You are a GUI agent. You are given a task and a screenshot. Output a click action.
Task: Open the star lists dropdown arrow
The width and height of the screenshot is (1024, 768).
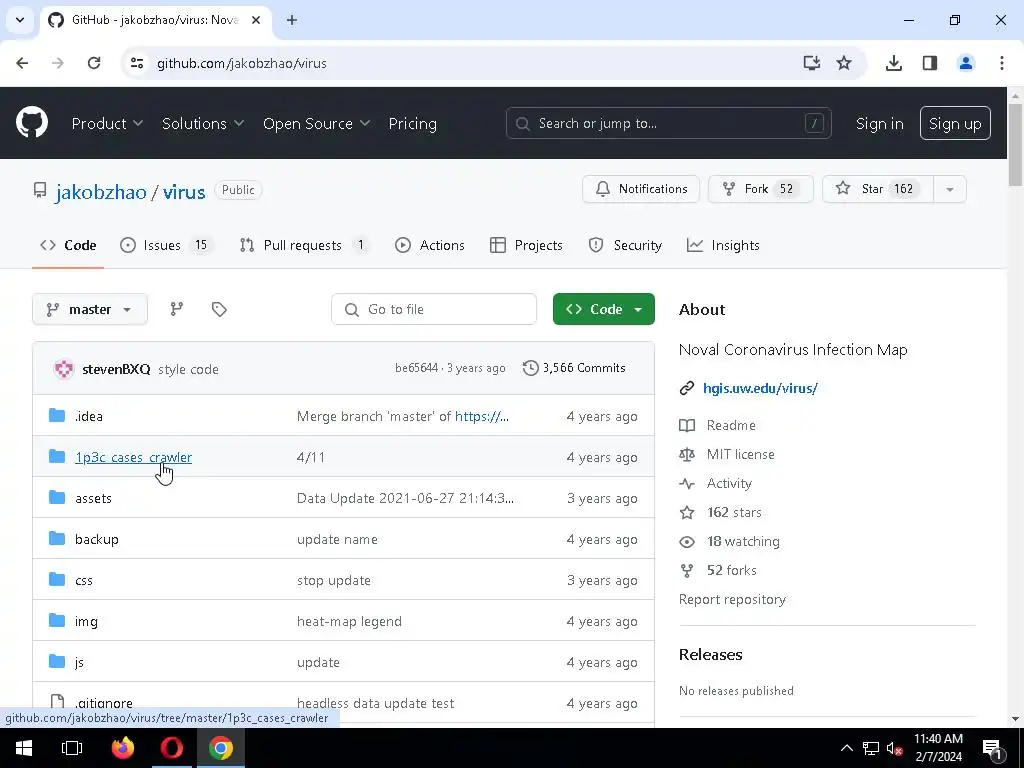[x=950, y=189]
